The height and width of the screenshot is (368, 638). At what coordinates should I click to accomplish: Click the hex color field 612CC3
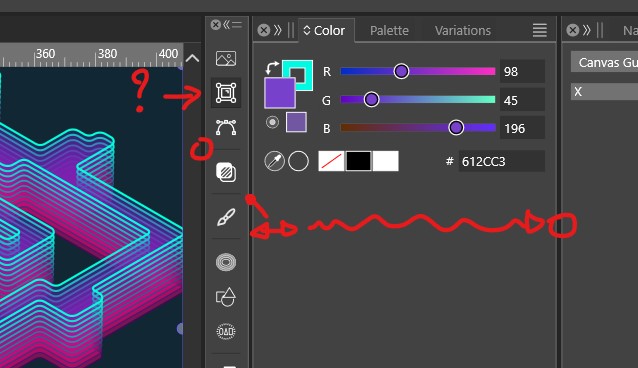pos(502,161)
